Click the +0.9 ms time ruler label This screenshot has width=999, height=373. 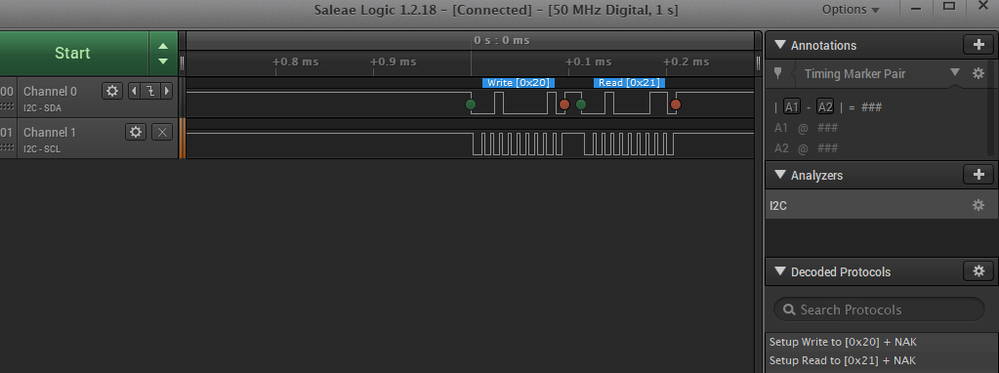point(393,62)
